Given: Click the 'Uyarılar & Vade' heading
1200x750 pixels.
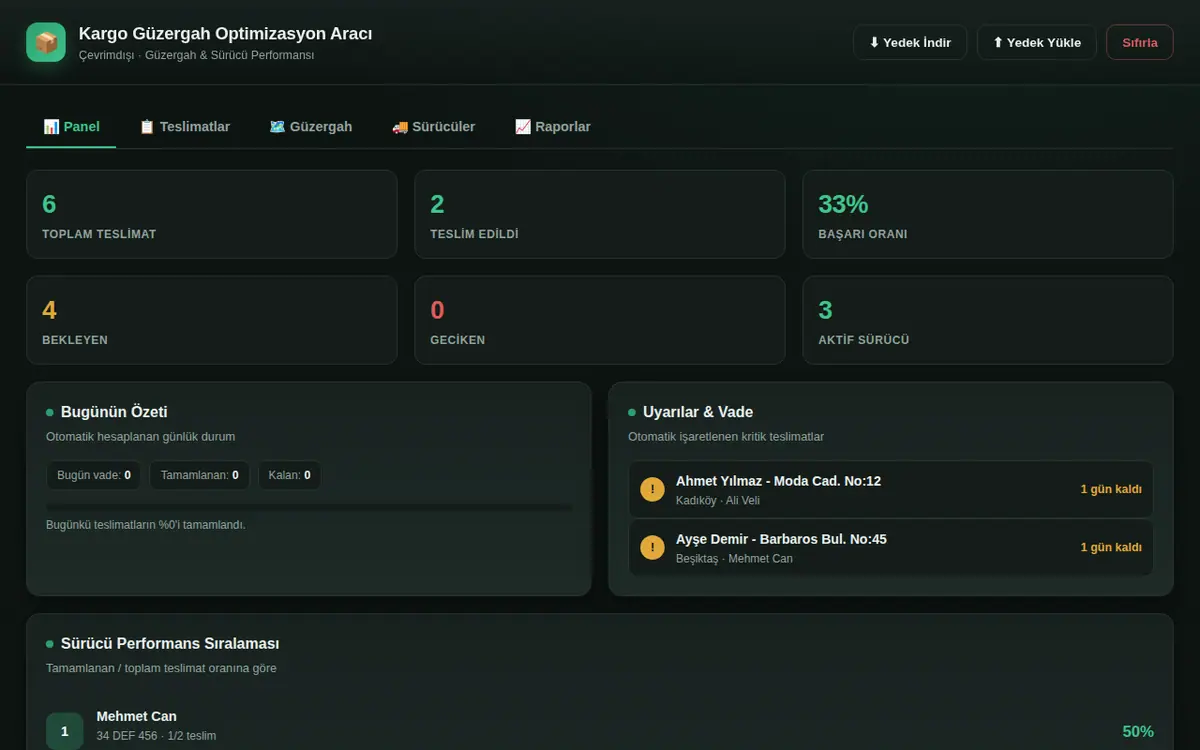Looking at the screenshot, I should pyautogui.click(x=698, y=412).
